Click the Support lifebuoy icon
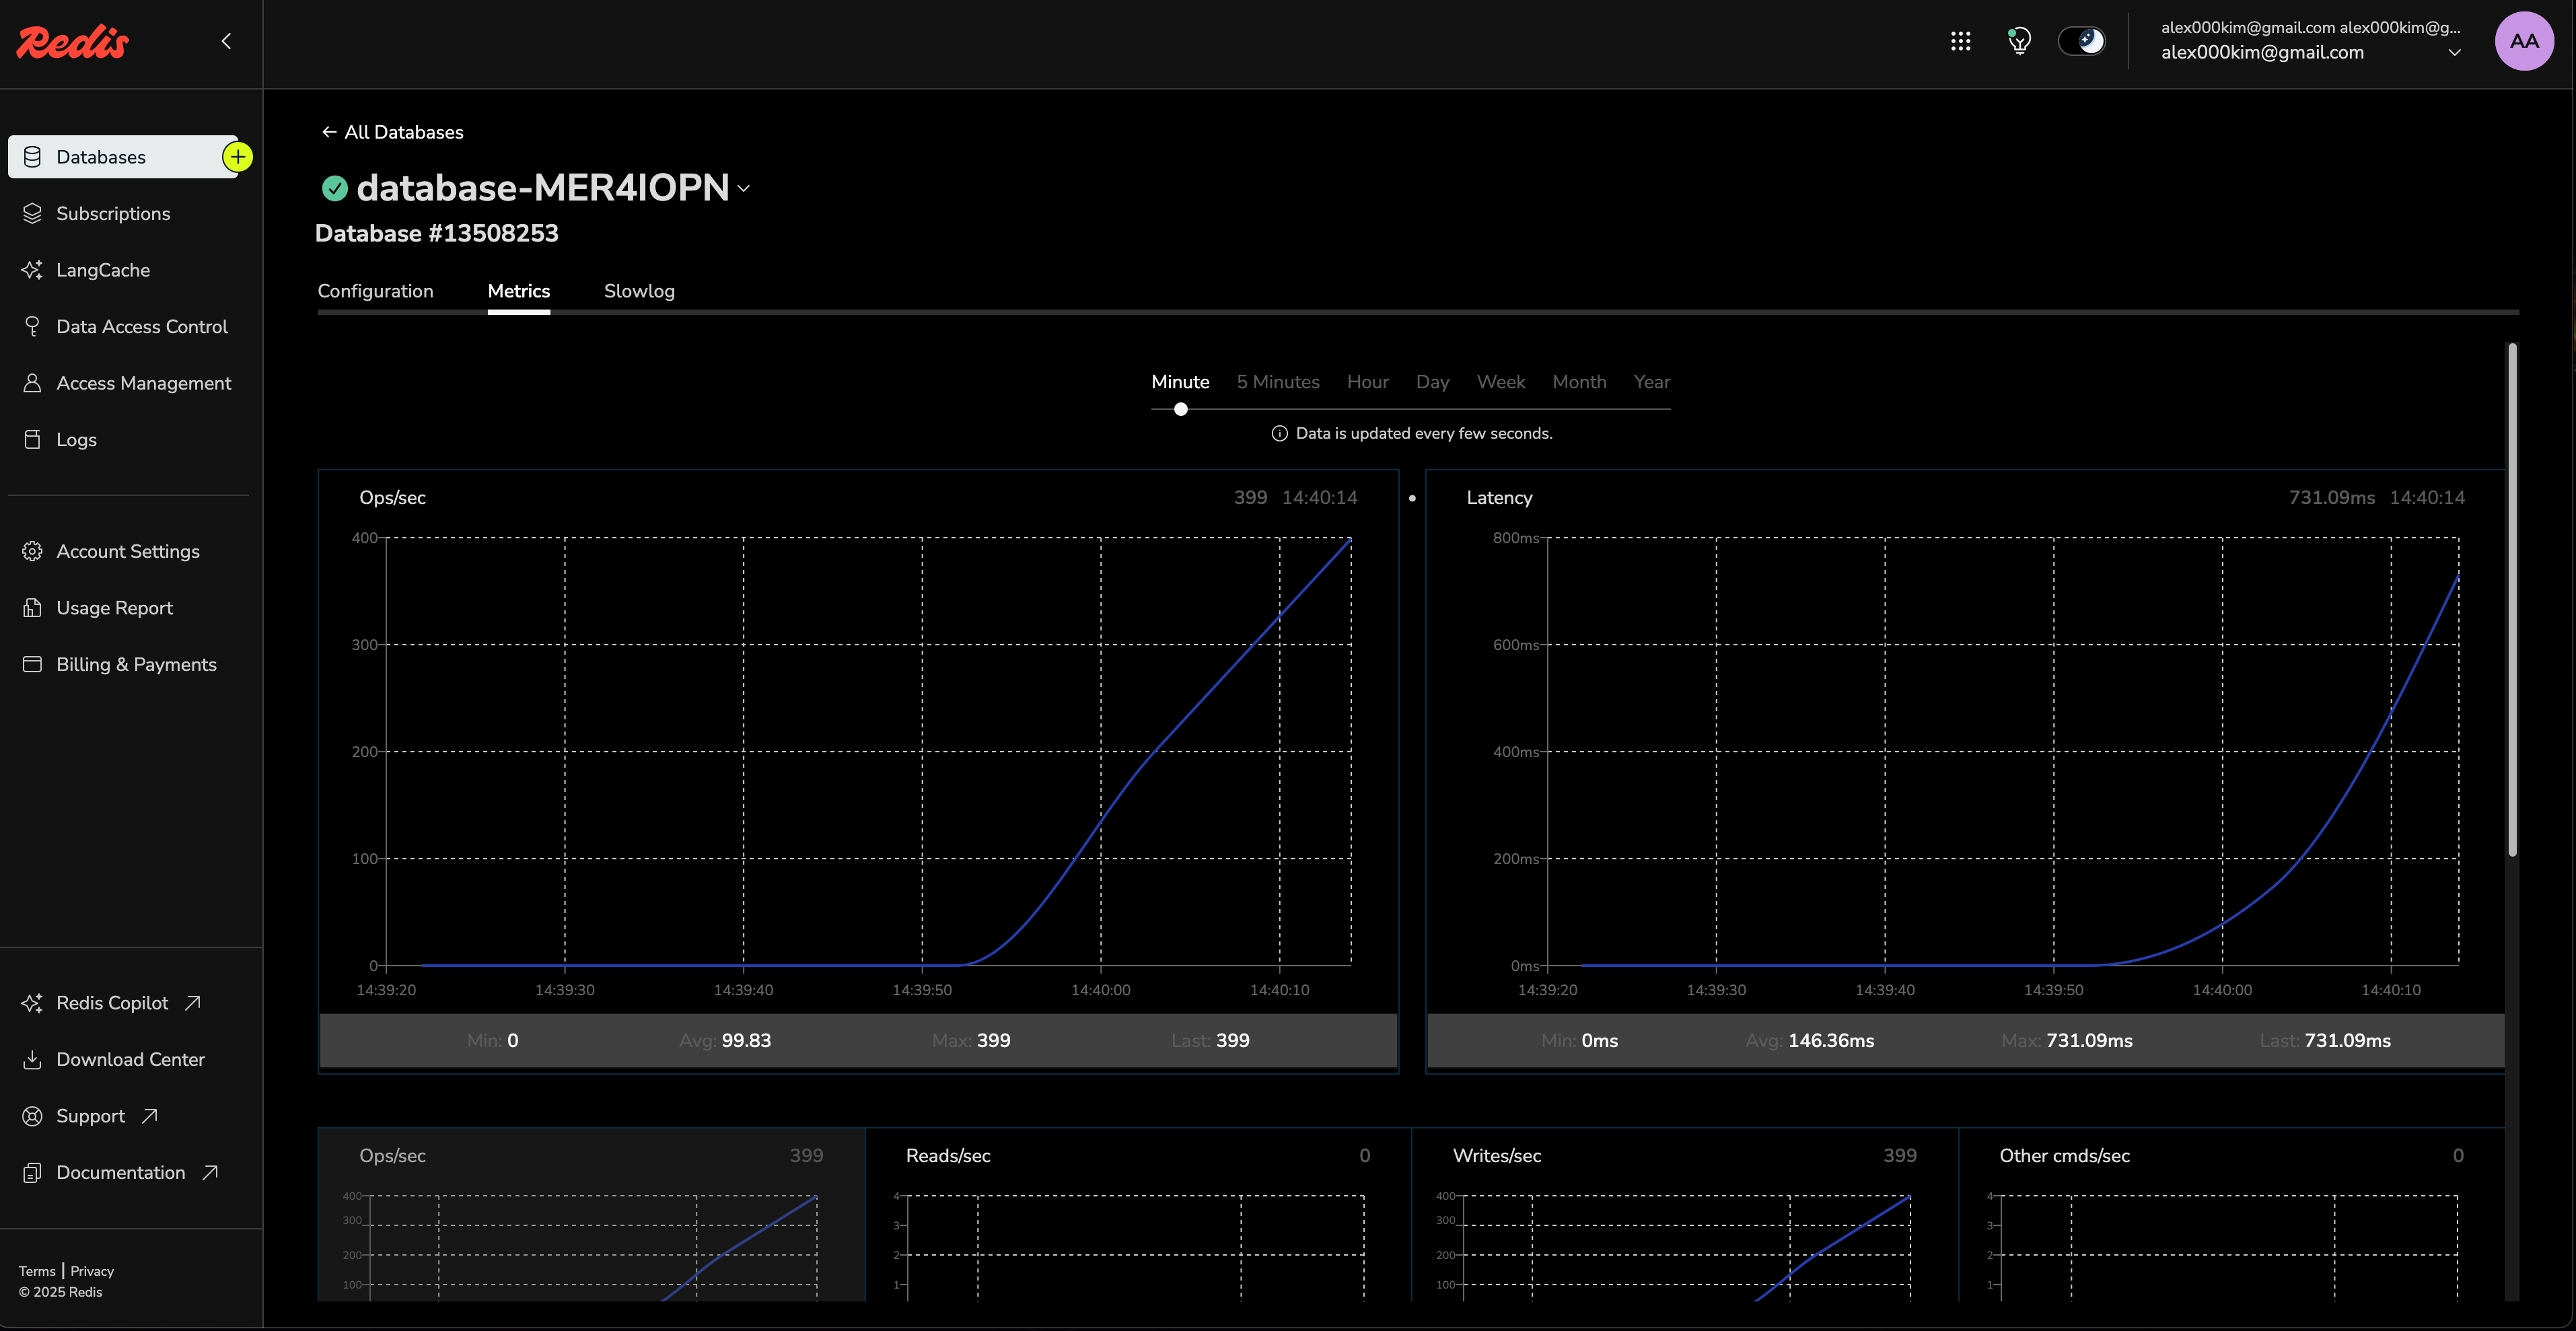The width and height of the screenshot is (2576, 1331). 32,1116
